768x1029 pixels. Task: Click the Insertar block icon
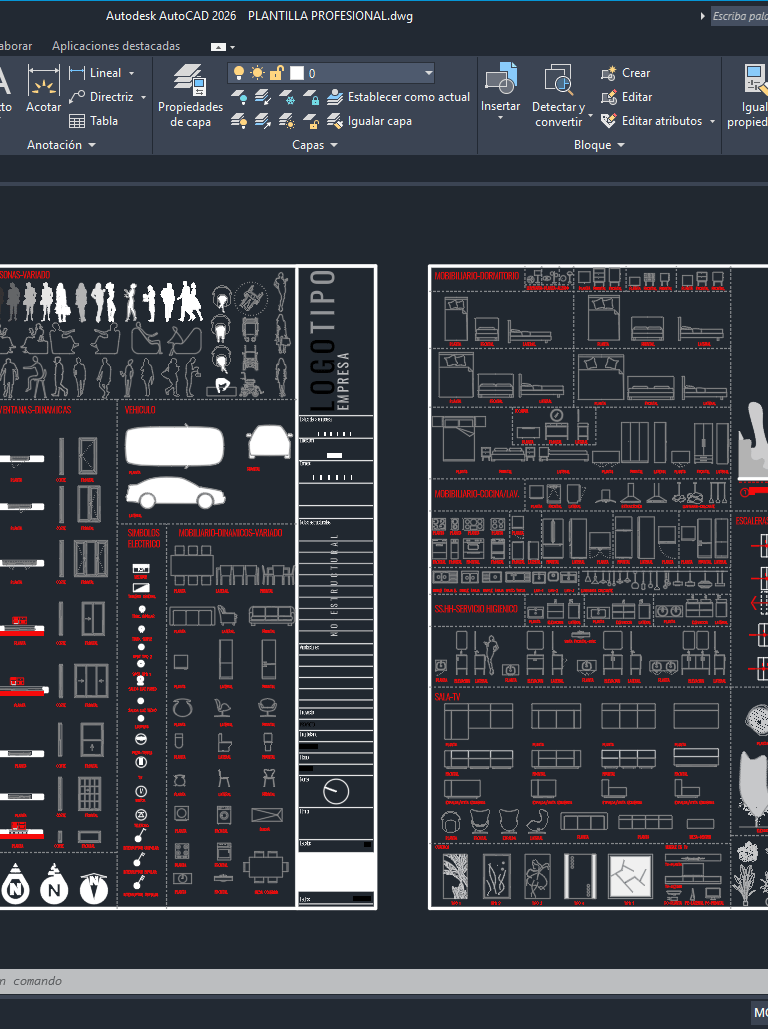(501, 79)
